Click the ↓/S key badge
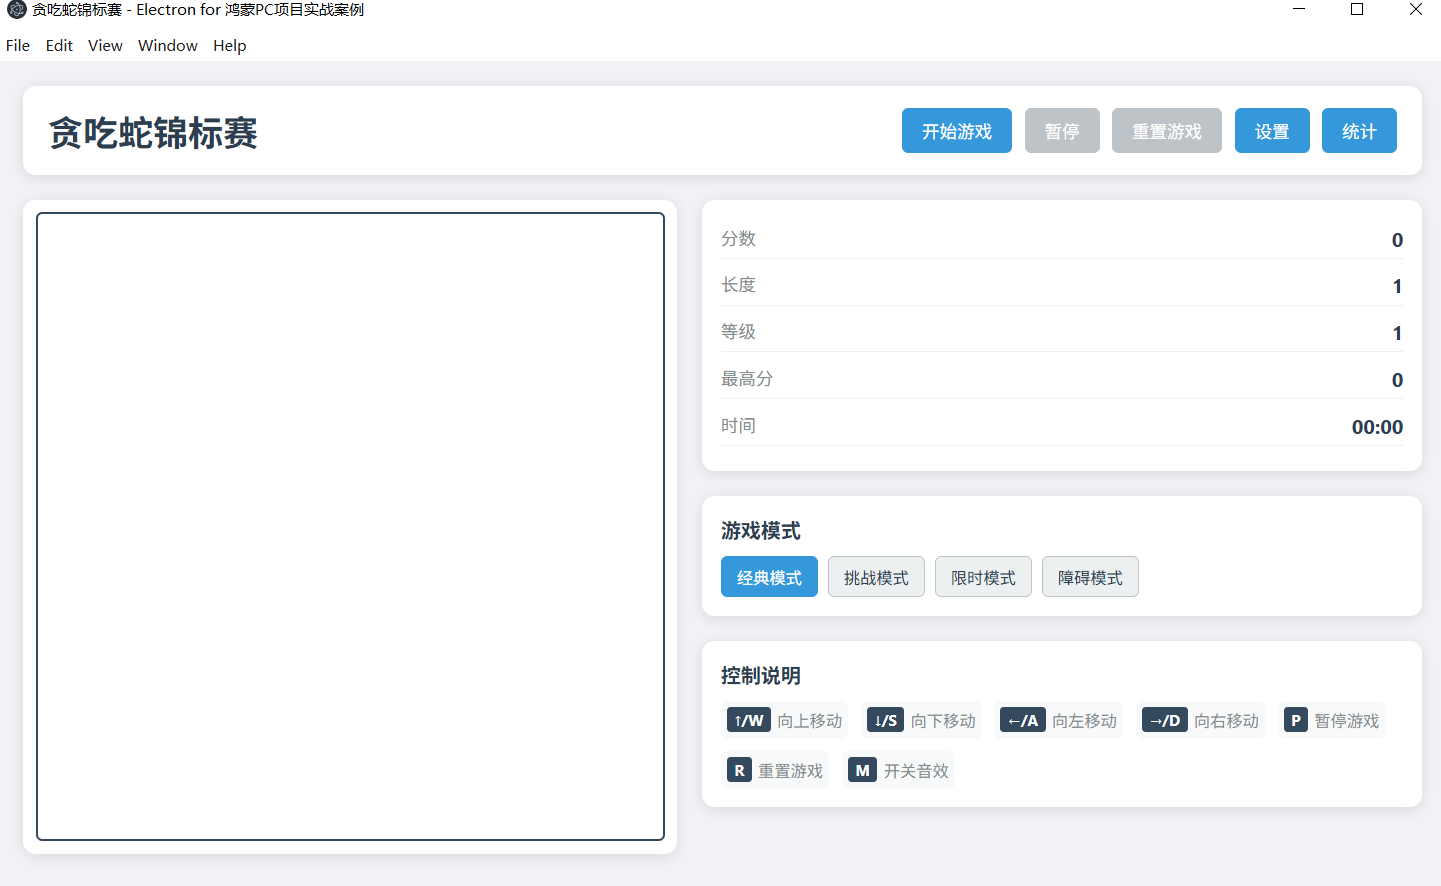This screenshot has height=886, width=1441. pos(886,720)
